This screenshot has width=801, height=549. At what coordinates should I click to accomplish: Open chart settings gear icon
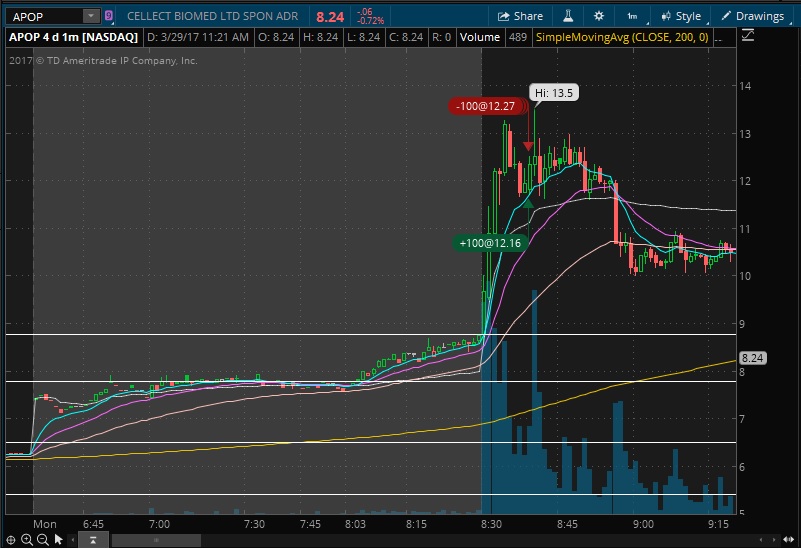click(599, 16)
